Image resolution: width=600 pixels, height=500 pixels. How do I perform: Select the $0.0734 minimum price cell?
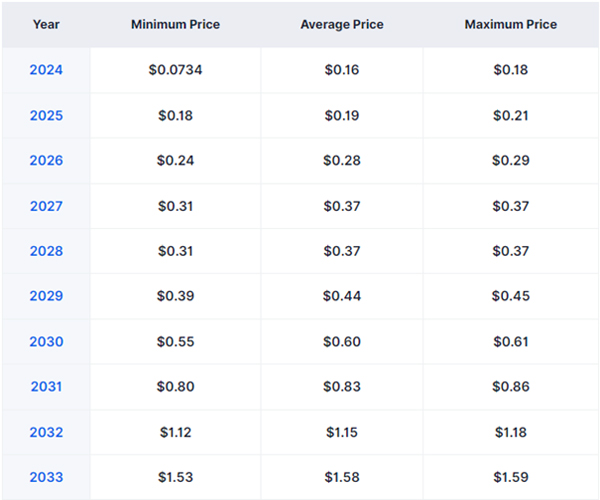point(176,70)
